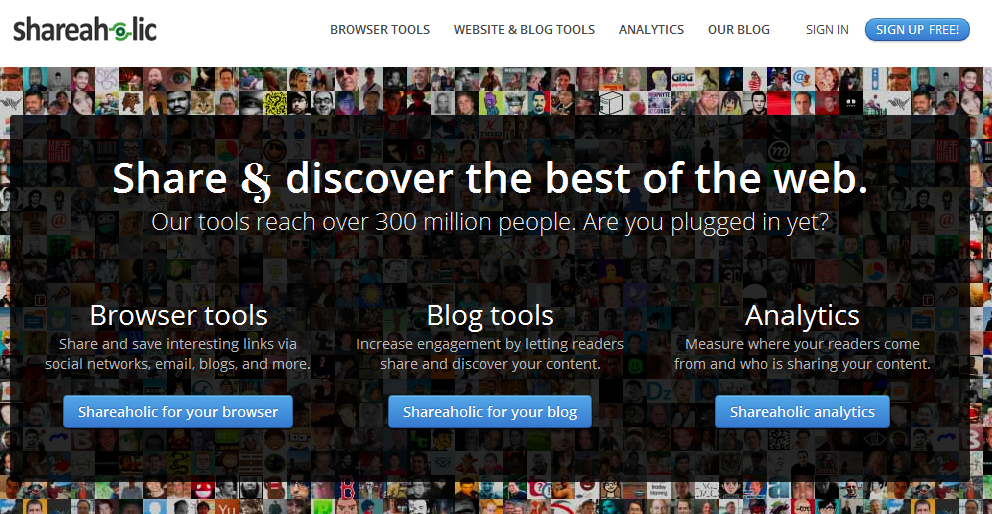Viewport: 992px width, 514px height.
Task: Open Website & Blog Tools menu
Action: pyautogui.click(x=524, y=30)
